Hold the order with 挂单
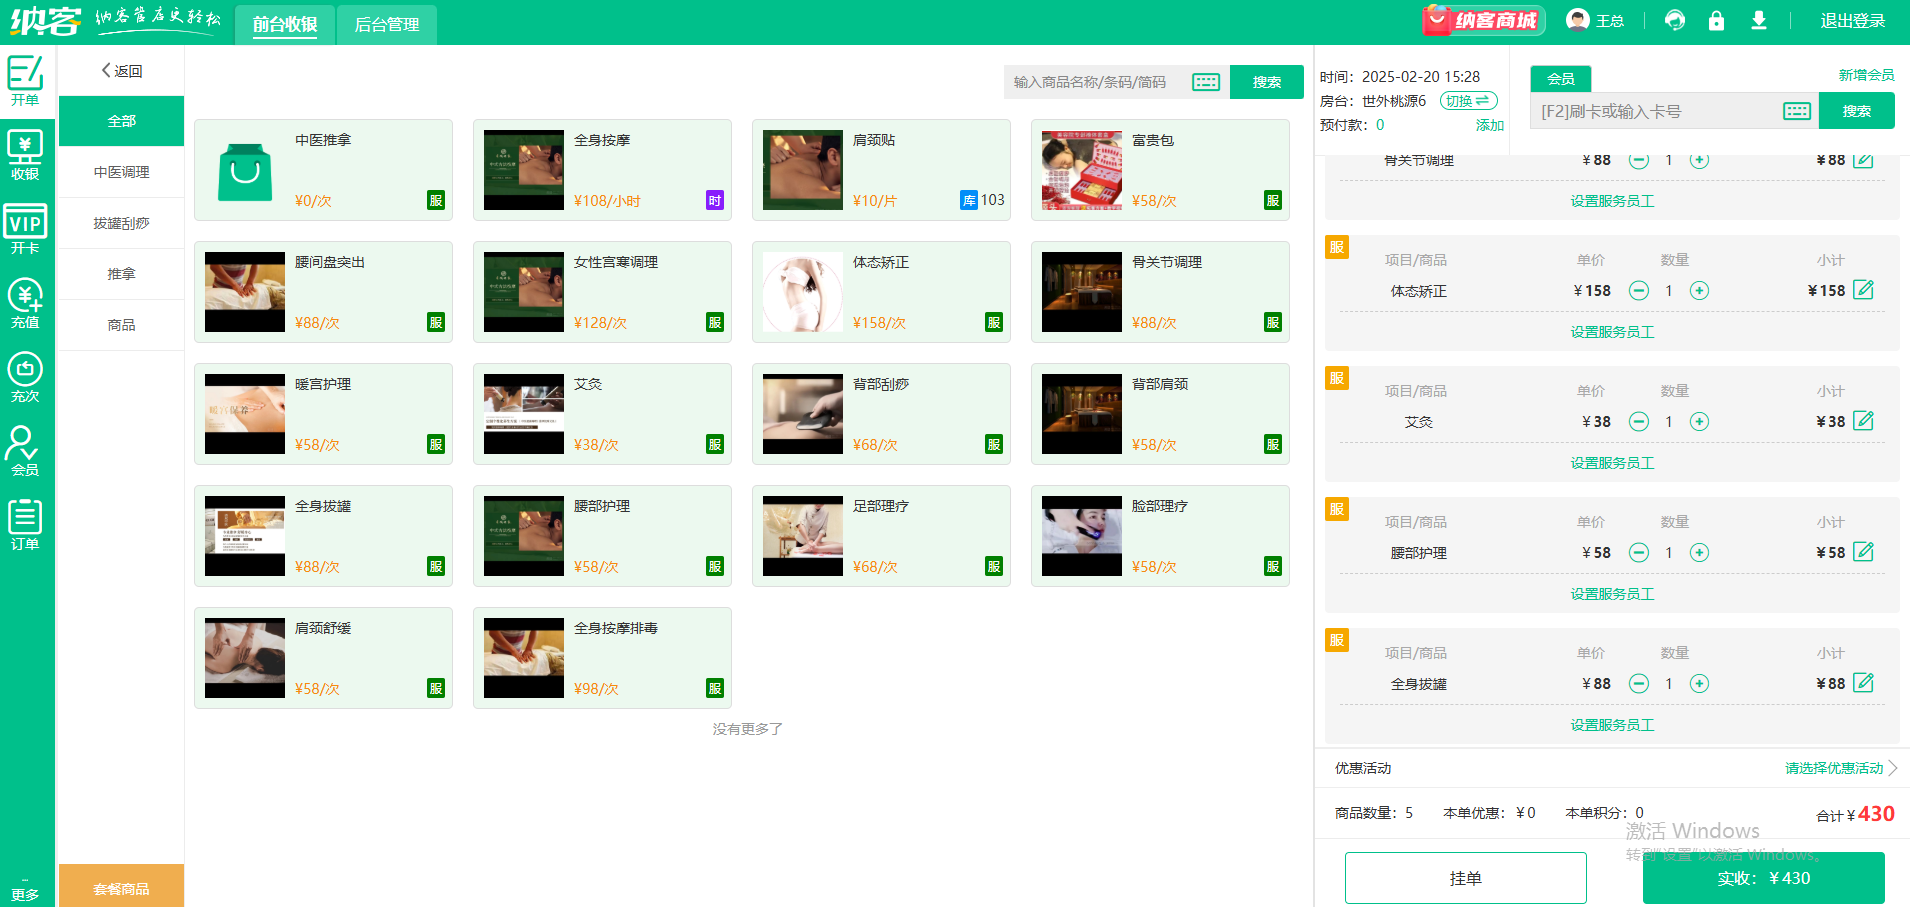 coord(1466,878)
